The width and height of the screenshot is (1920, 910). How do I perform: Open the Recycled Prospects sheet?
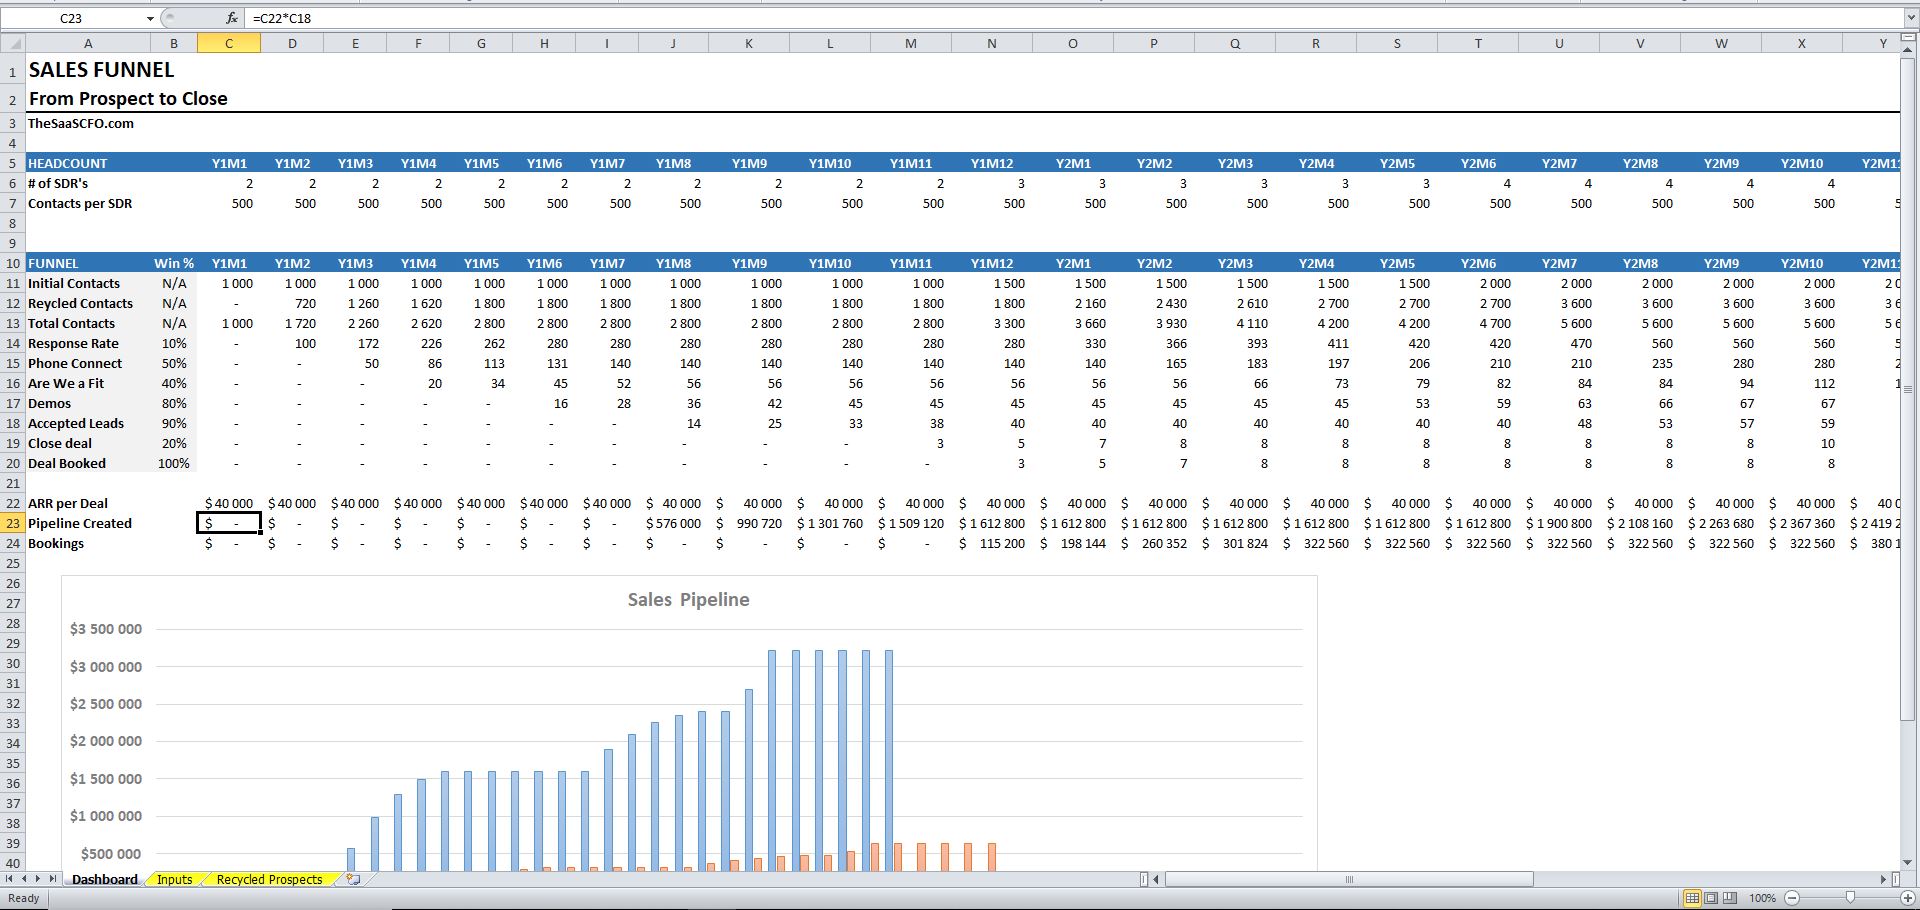click(268, 879)
